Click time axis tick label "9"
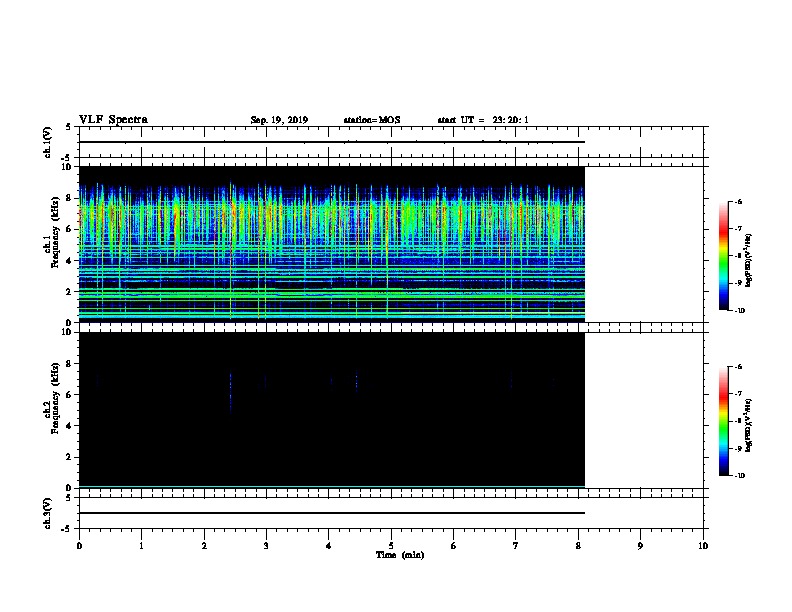This screenshot has height=612, width=792. click(x=640, y=546)
